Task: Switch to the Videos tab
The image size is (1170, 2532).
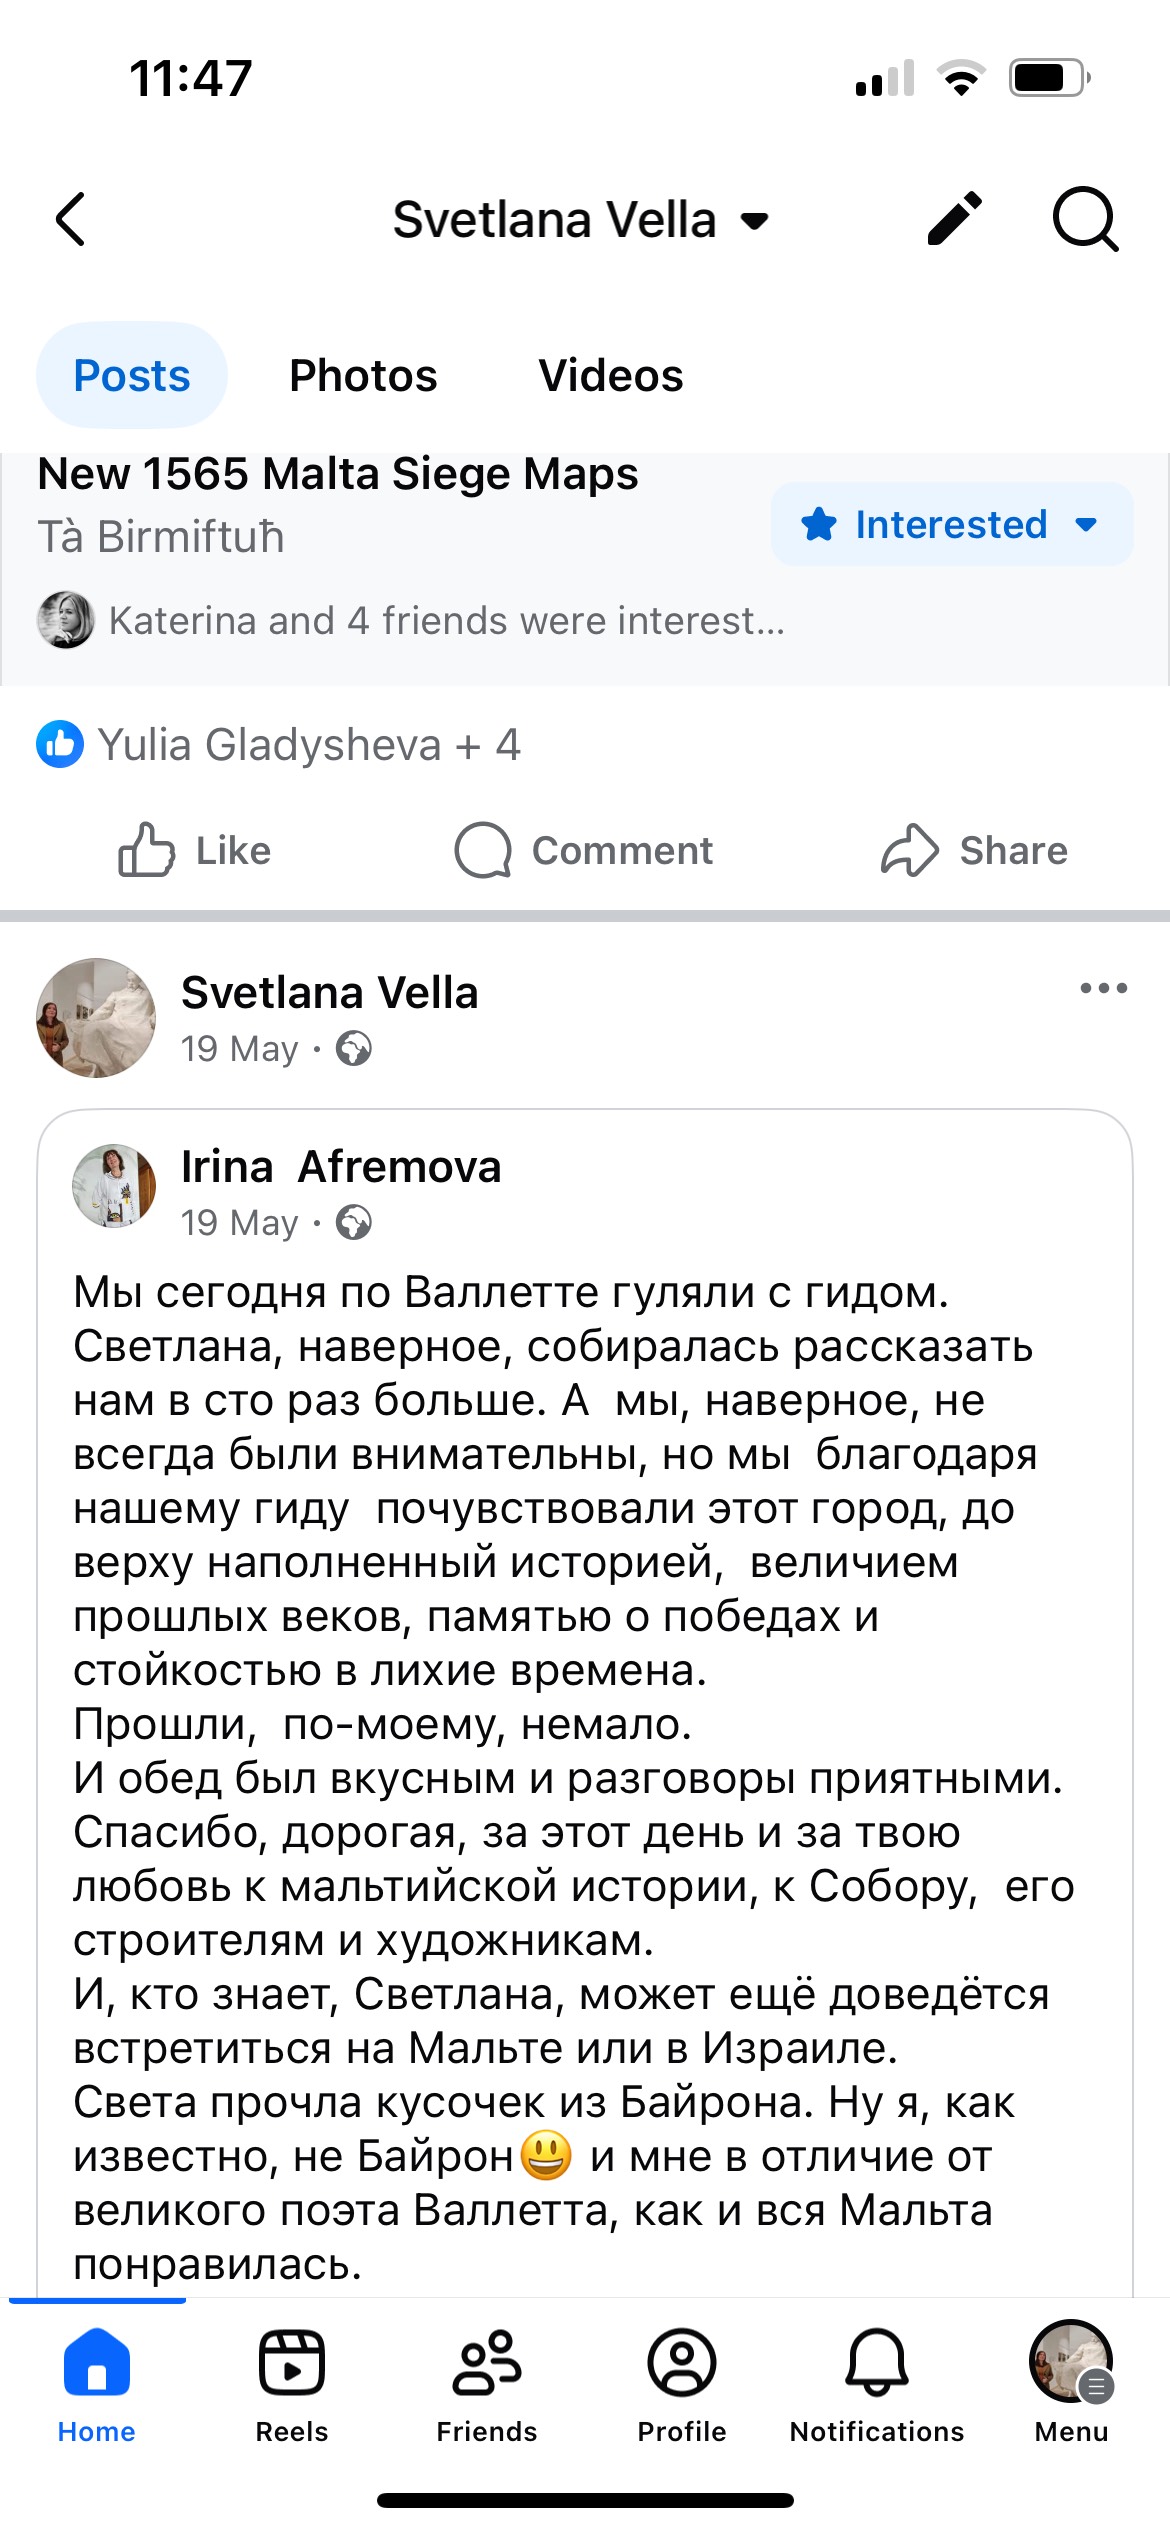Action: tap(610, 377)
